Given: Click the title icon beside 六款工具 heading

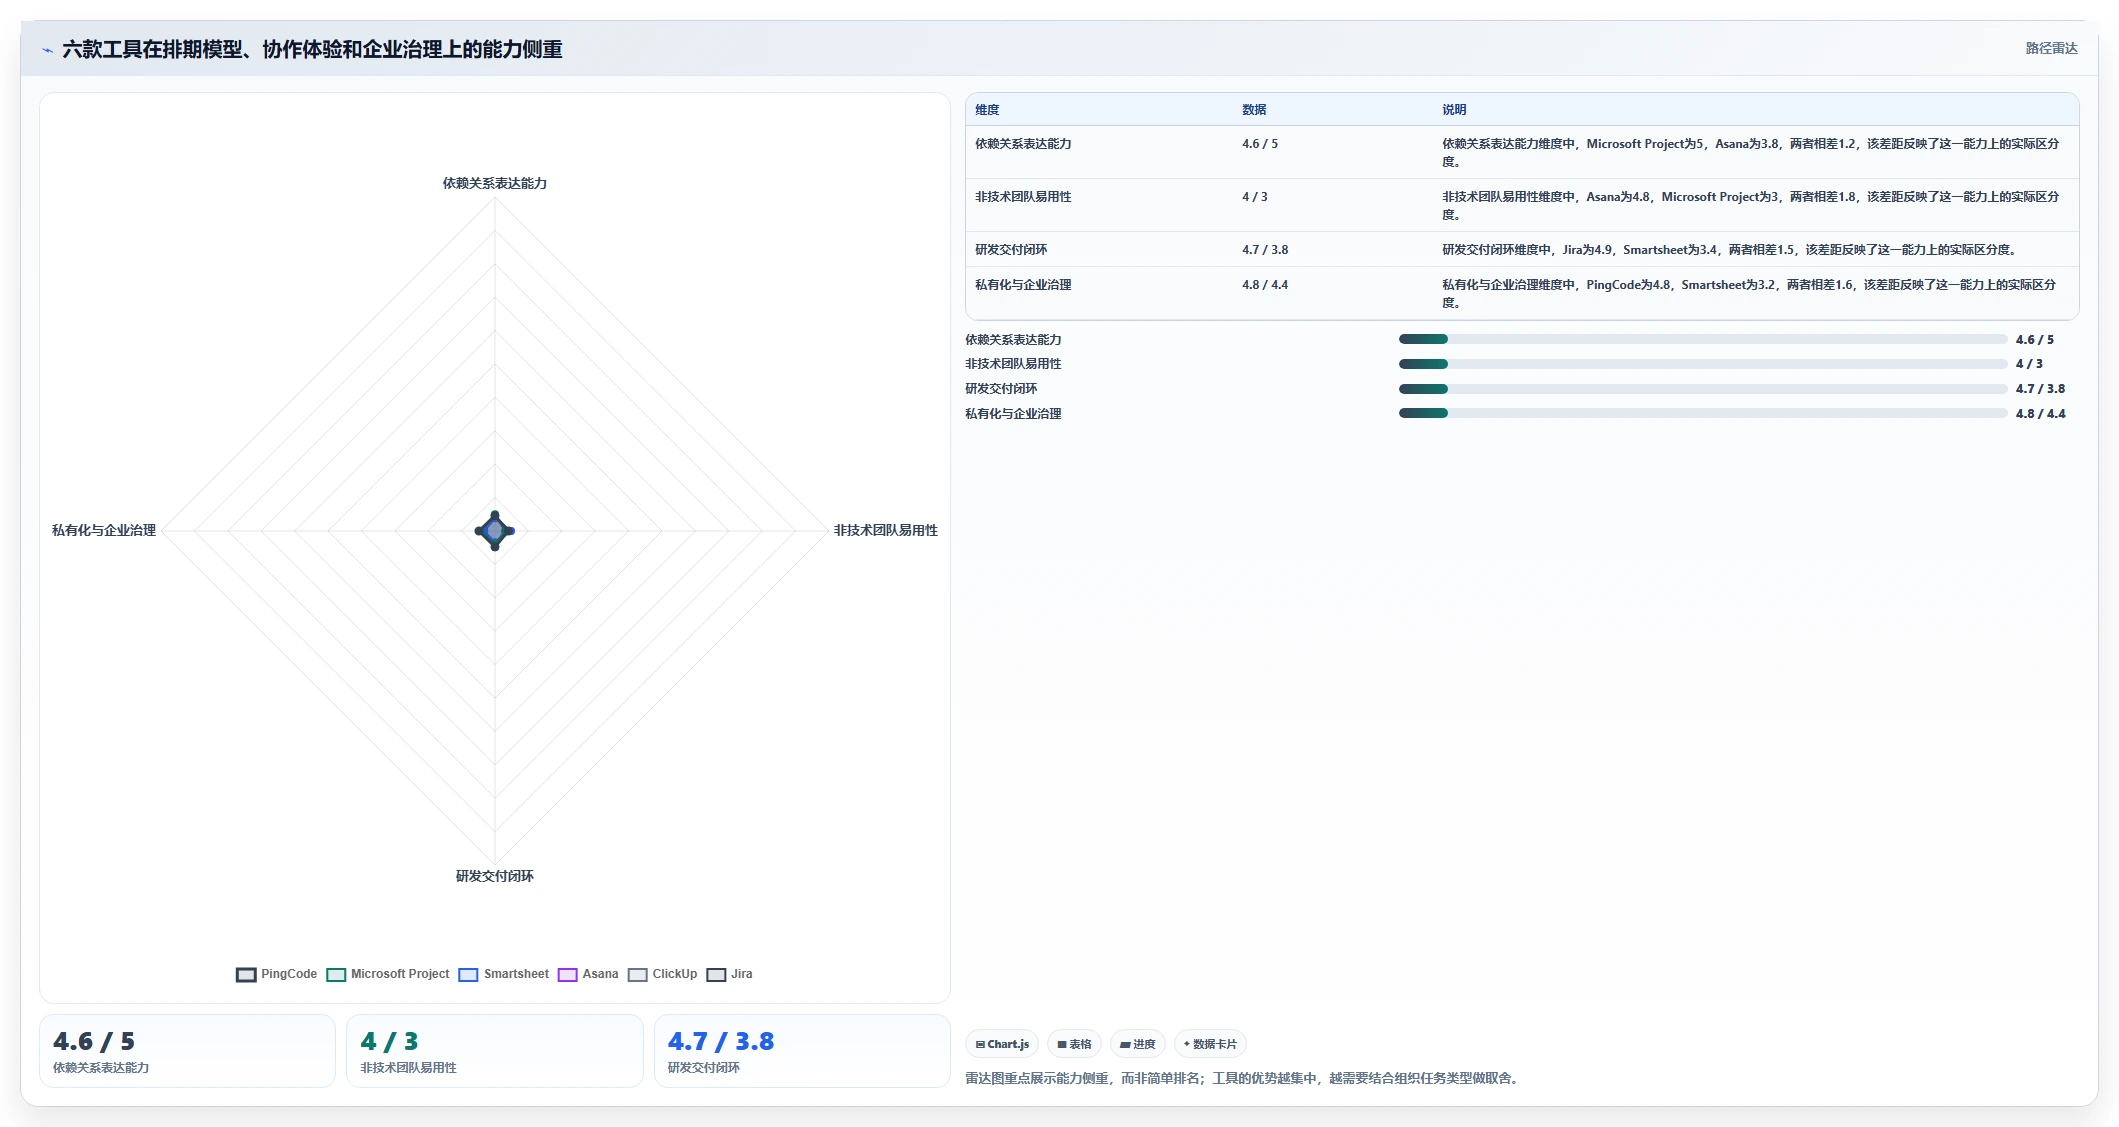Looking at the screenshot, I should (x=47, y=50).
